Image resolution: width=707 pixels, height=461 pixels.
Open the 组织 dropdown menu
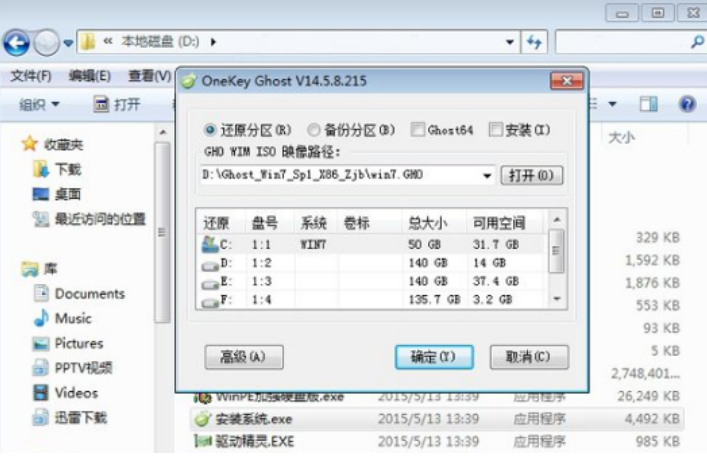pos(39,104)
